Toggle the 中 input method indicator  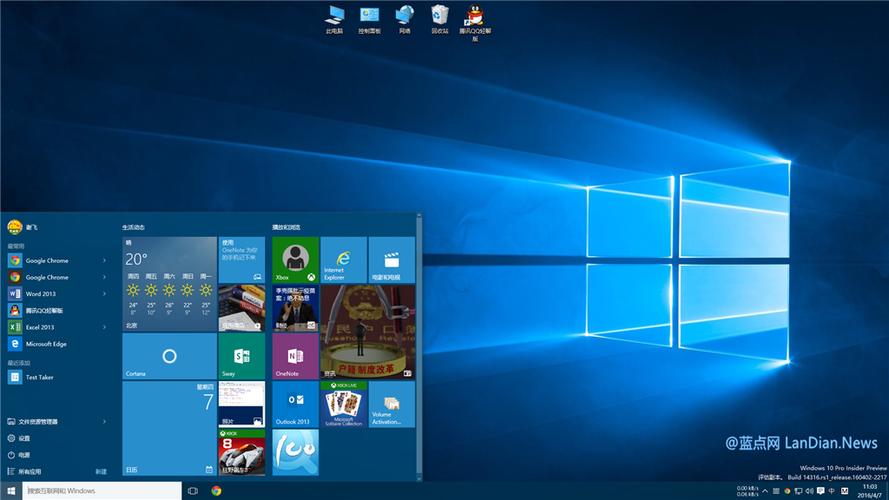click(832, 491)
